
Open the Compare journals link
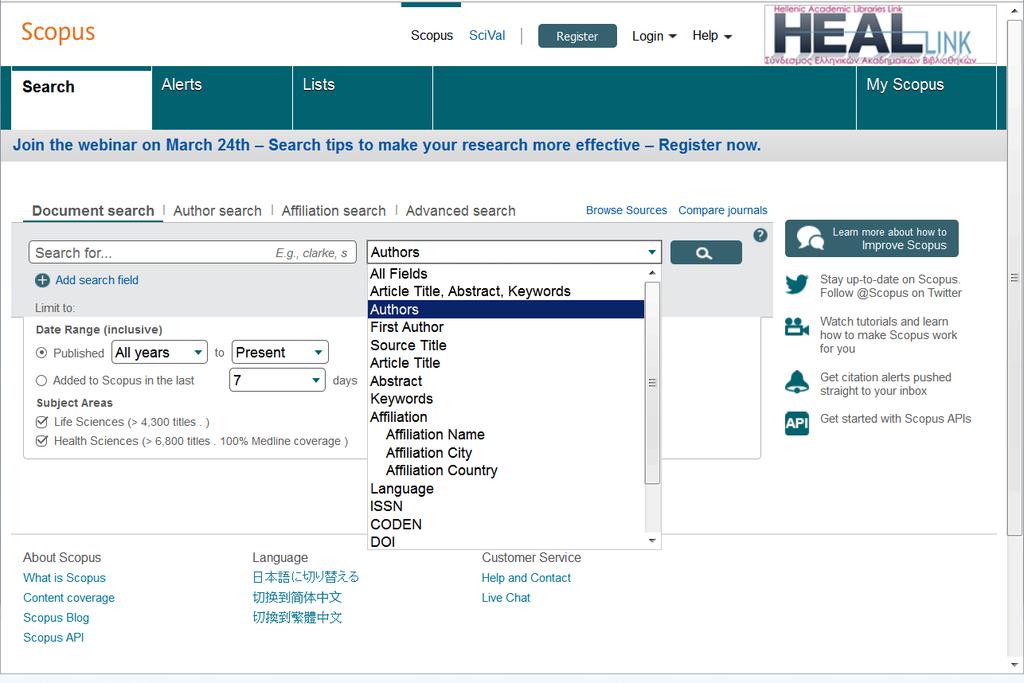pos(722,210)
